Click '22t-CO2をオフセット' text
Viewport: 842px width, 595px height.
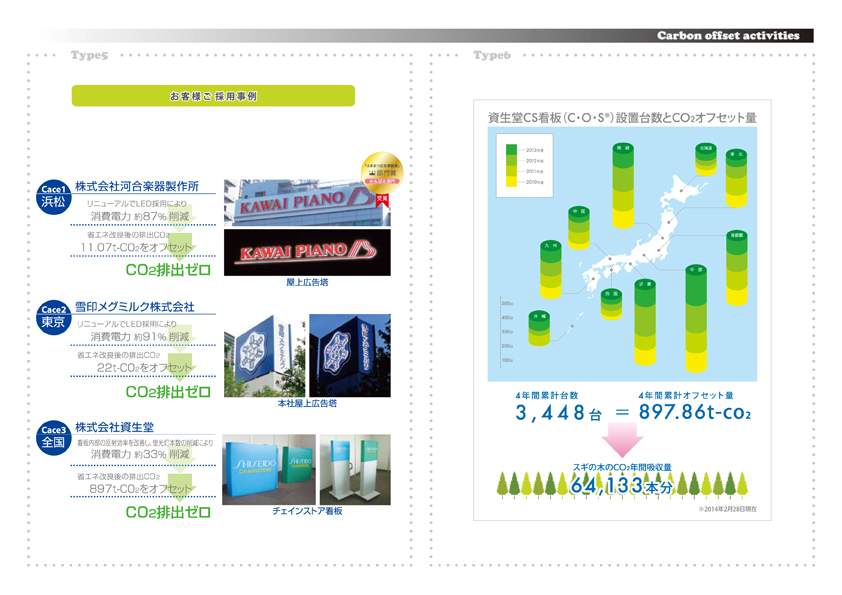click(144, 367)
